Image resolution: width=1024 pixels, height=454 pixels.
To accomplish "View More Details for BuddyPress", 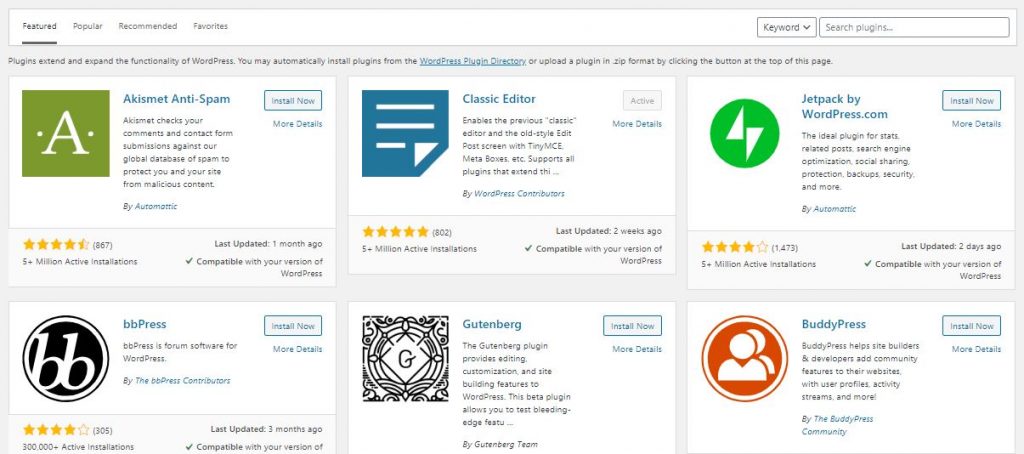I will 976,349.
